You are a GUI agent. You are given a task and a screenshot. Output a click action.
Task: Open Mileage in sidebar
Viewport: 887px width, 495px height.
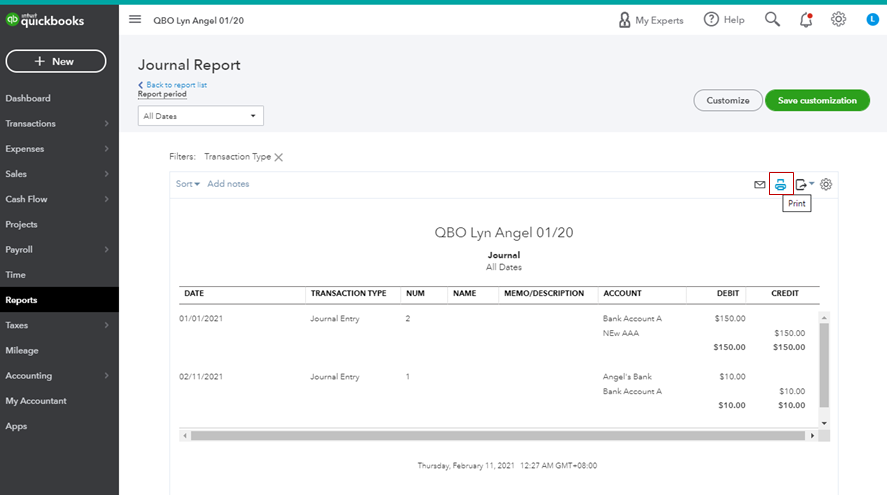[x=22, y=351]
